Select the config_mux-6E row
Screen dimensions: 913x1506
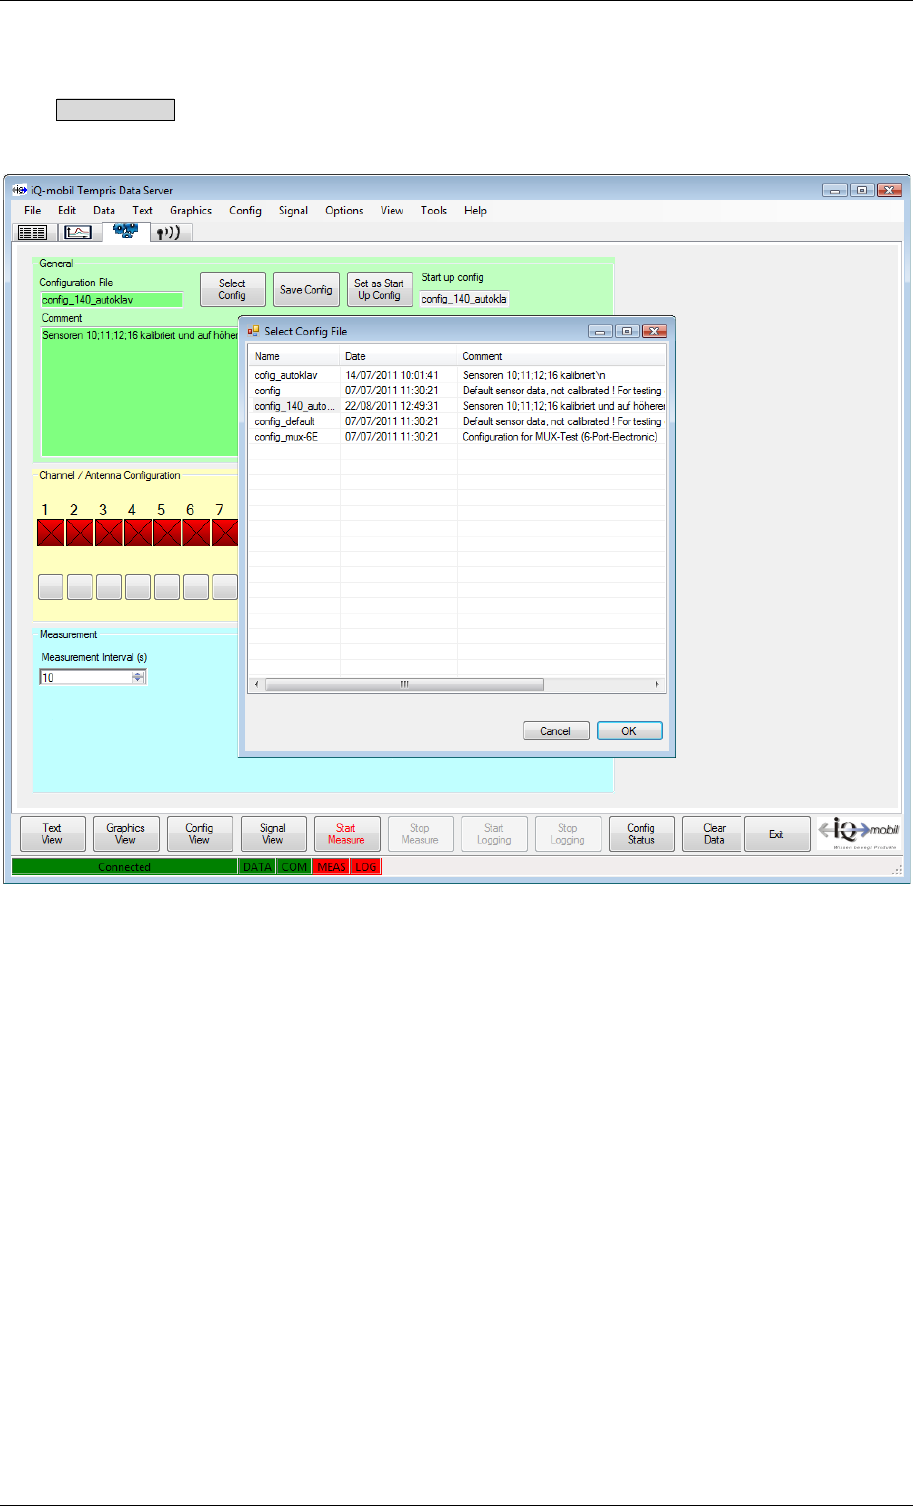coord(457,437)
